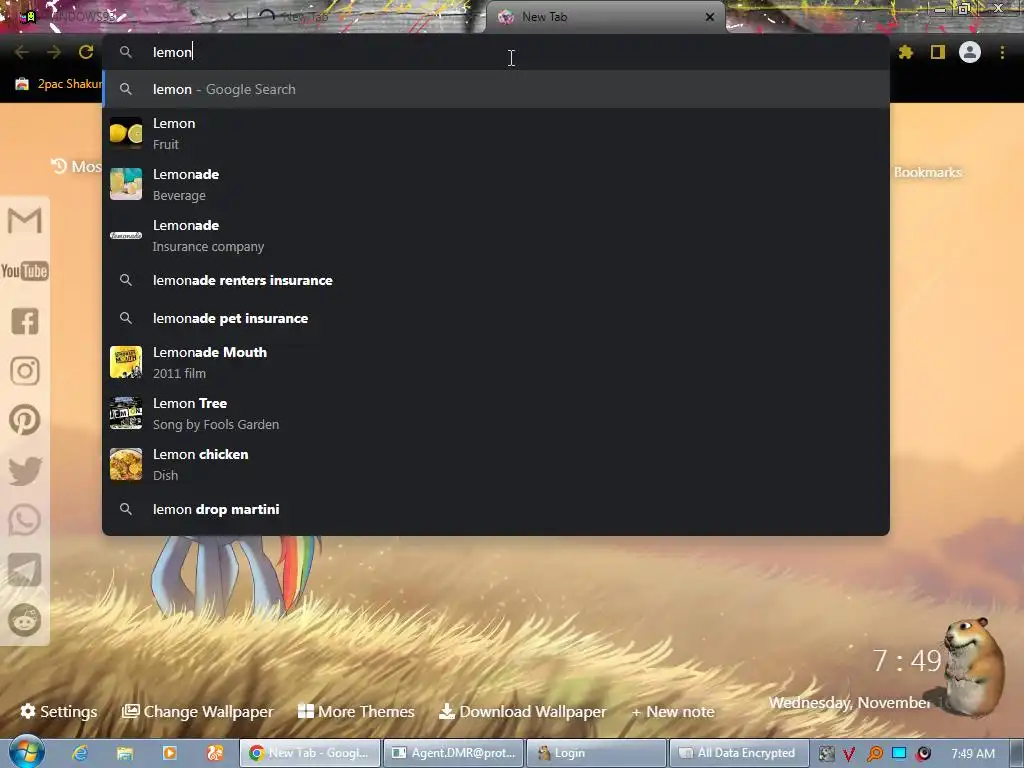1024x768 pixels.
Task: Open the Chrome three-dot menu
Action: (1002, 52)
